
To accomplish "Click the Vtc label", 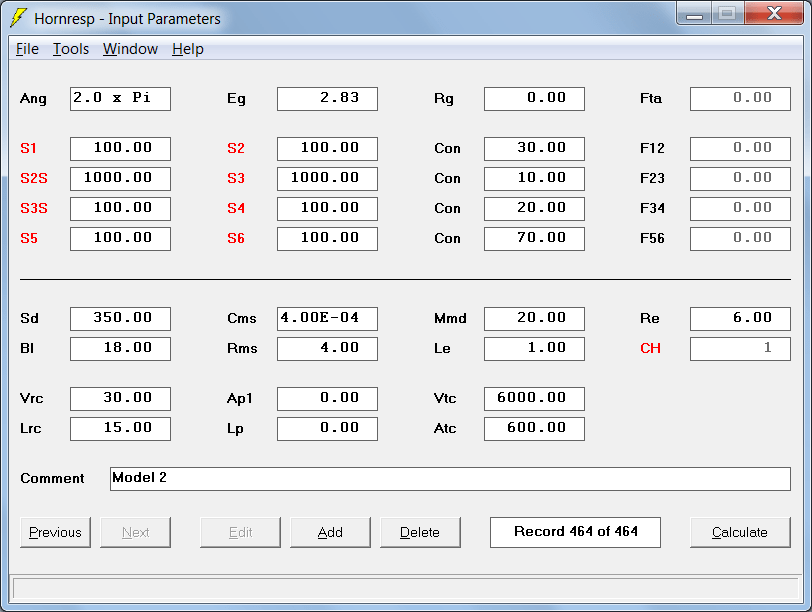I will (x=445, y=399).
